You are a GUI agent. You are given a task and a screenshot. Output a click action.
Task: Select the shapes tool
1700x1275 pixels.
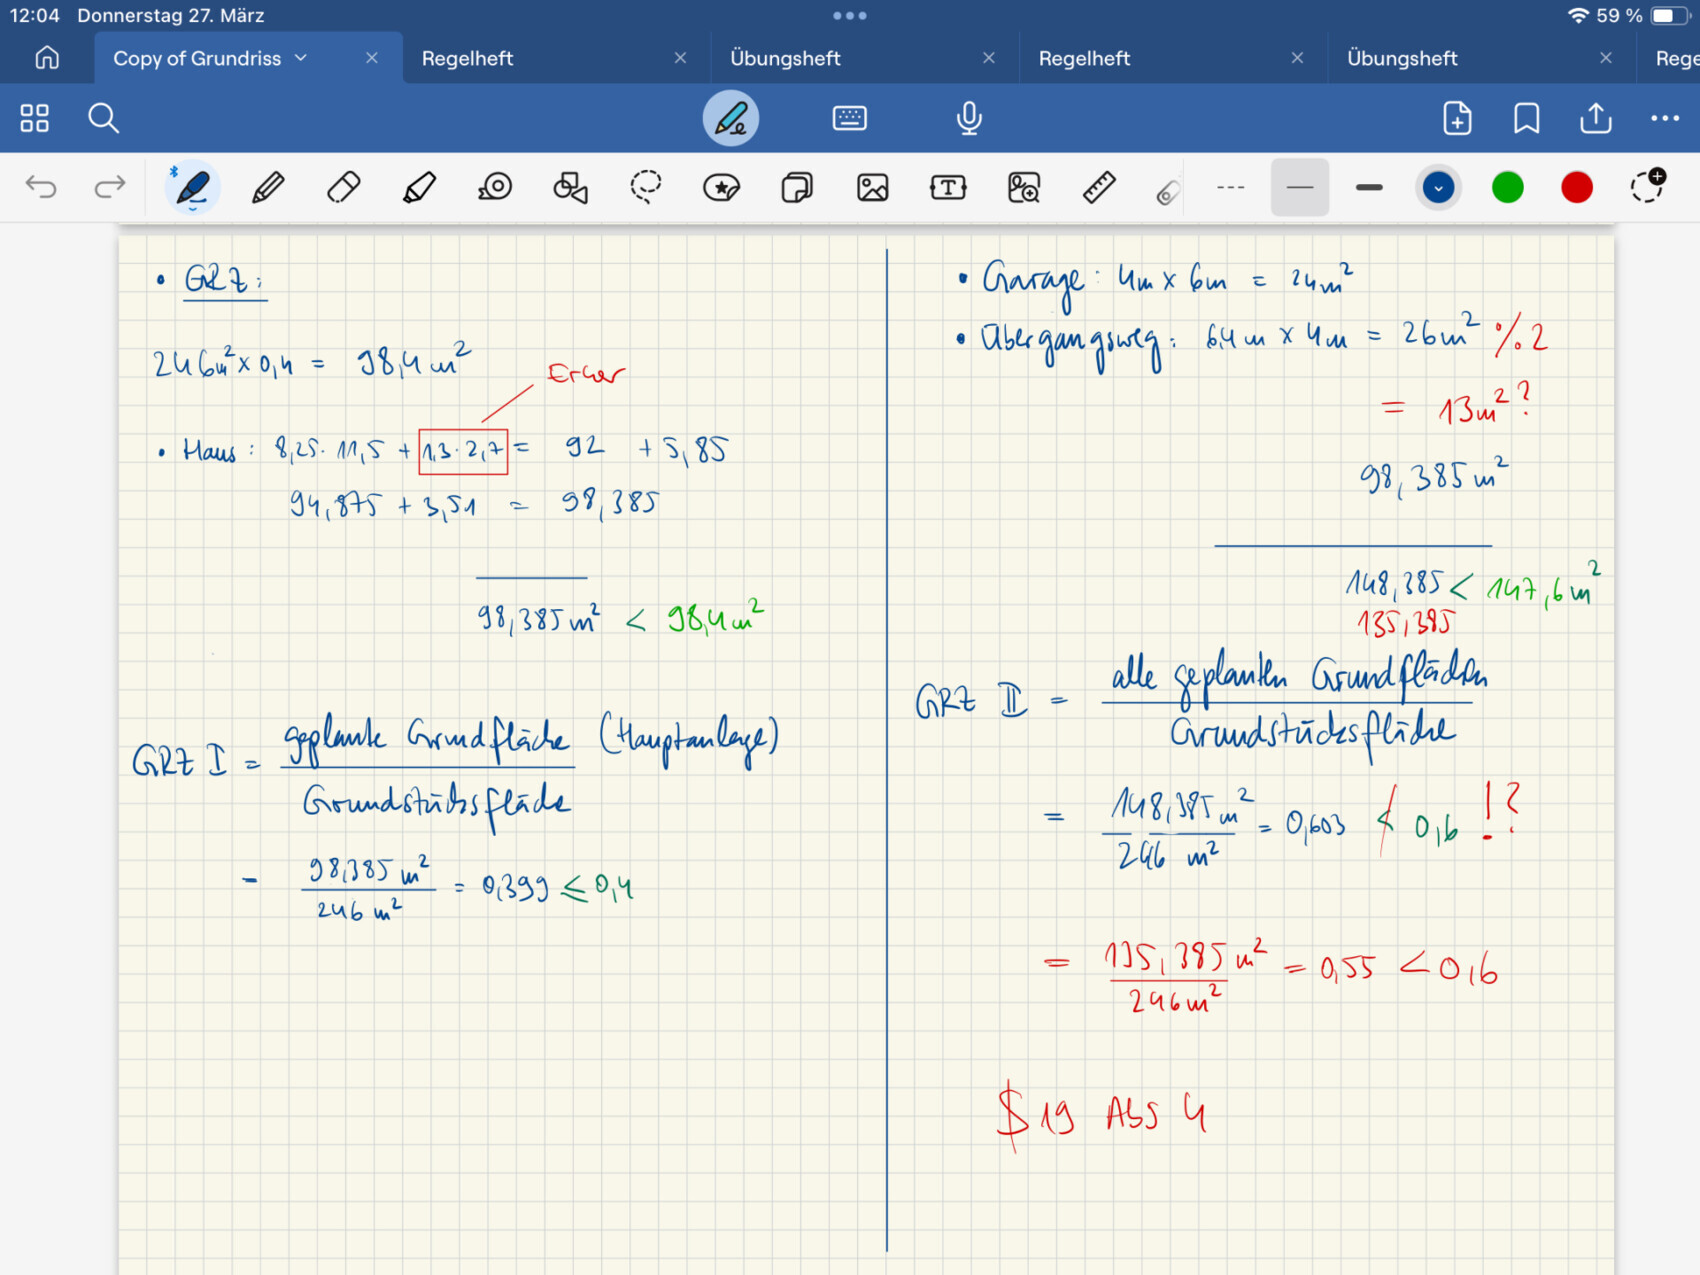point(570,187)
